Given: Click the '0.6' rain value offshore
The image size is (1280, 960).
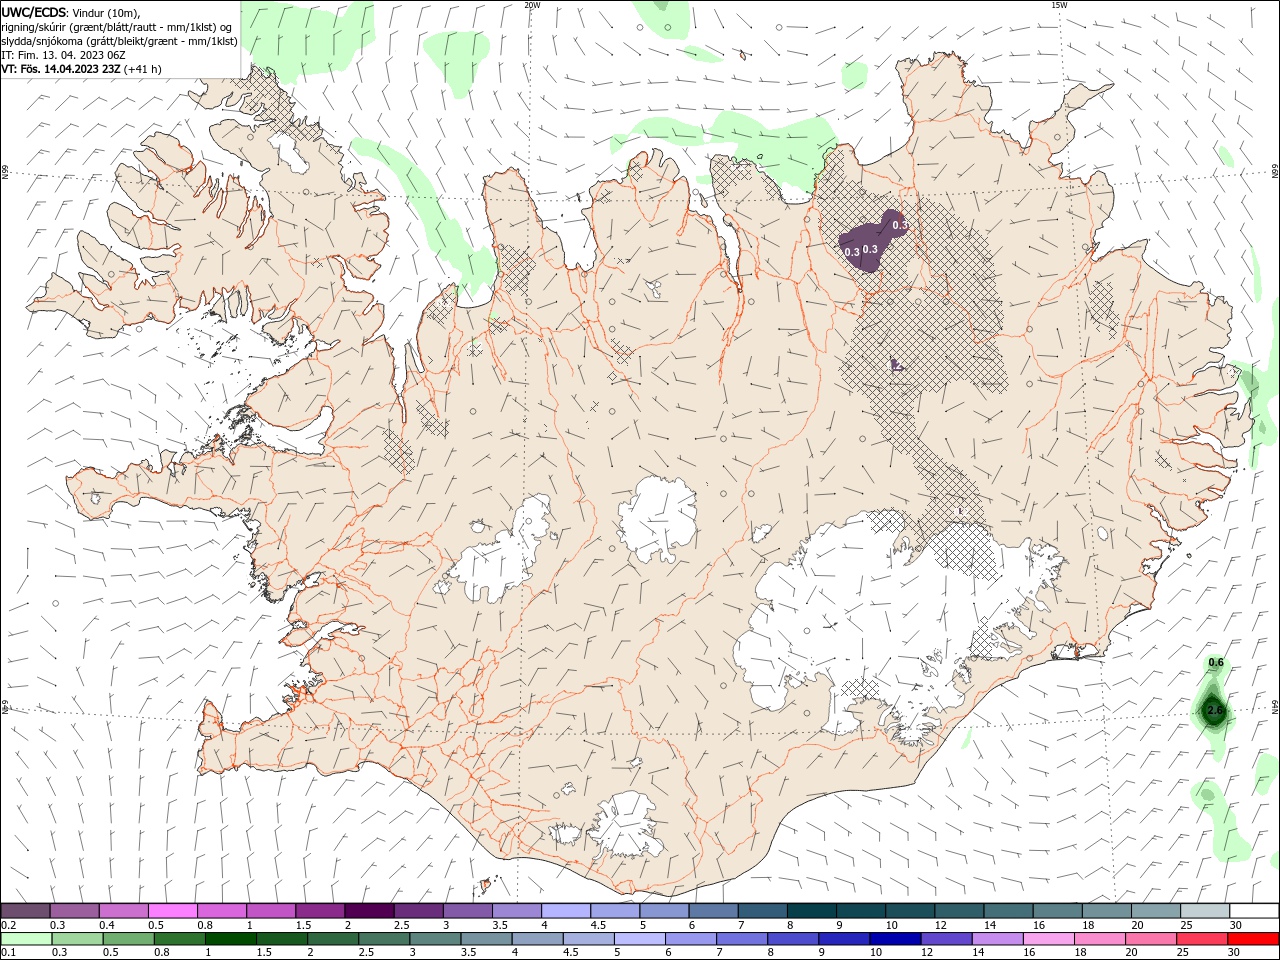Looking at the screenshot, I should tap(1216, 662).
